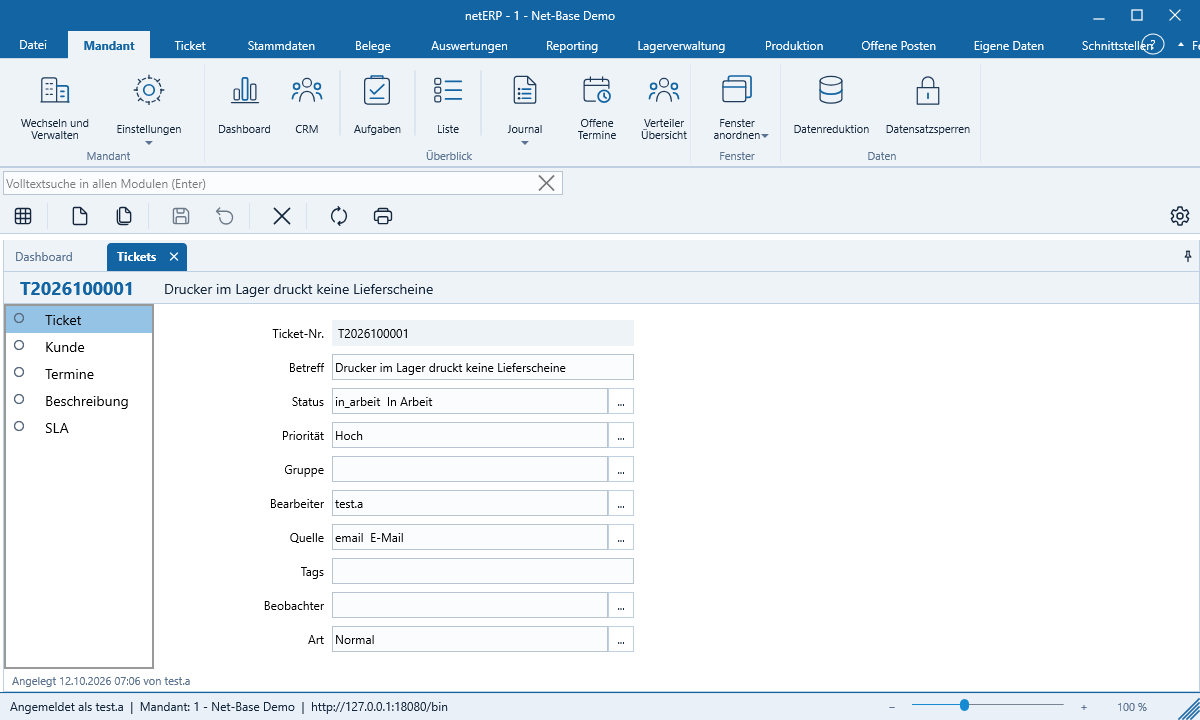Open Datensatzsperren
Screen dimensions: 1200x720
point(928,106)
